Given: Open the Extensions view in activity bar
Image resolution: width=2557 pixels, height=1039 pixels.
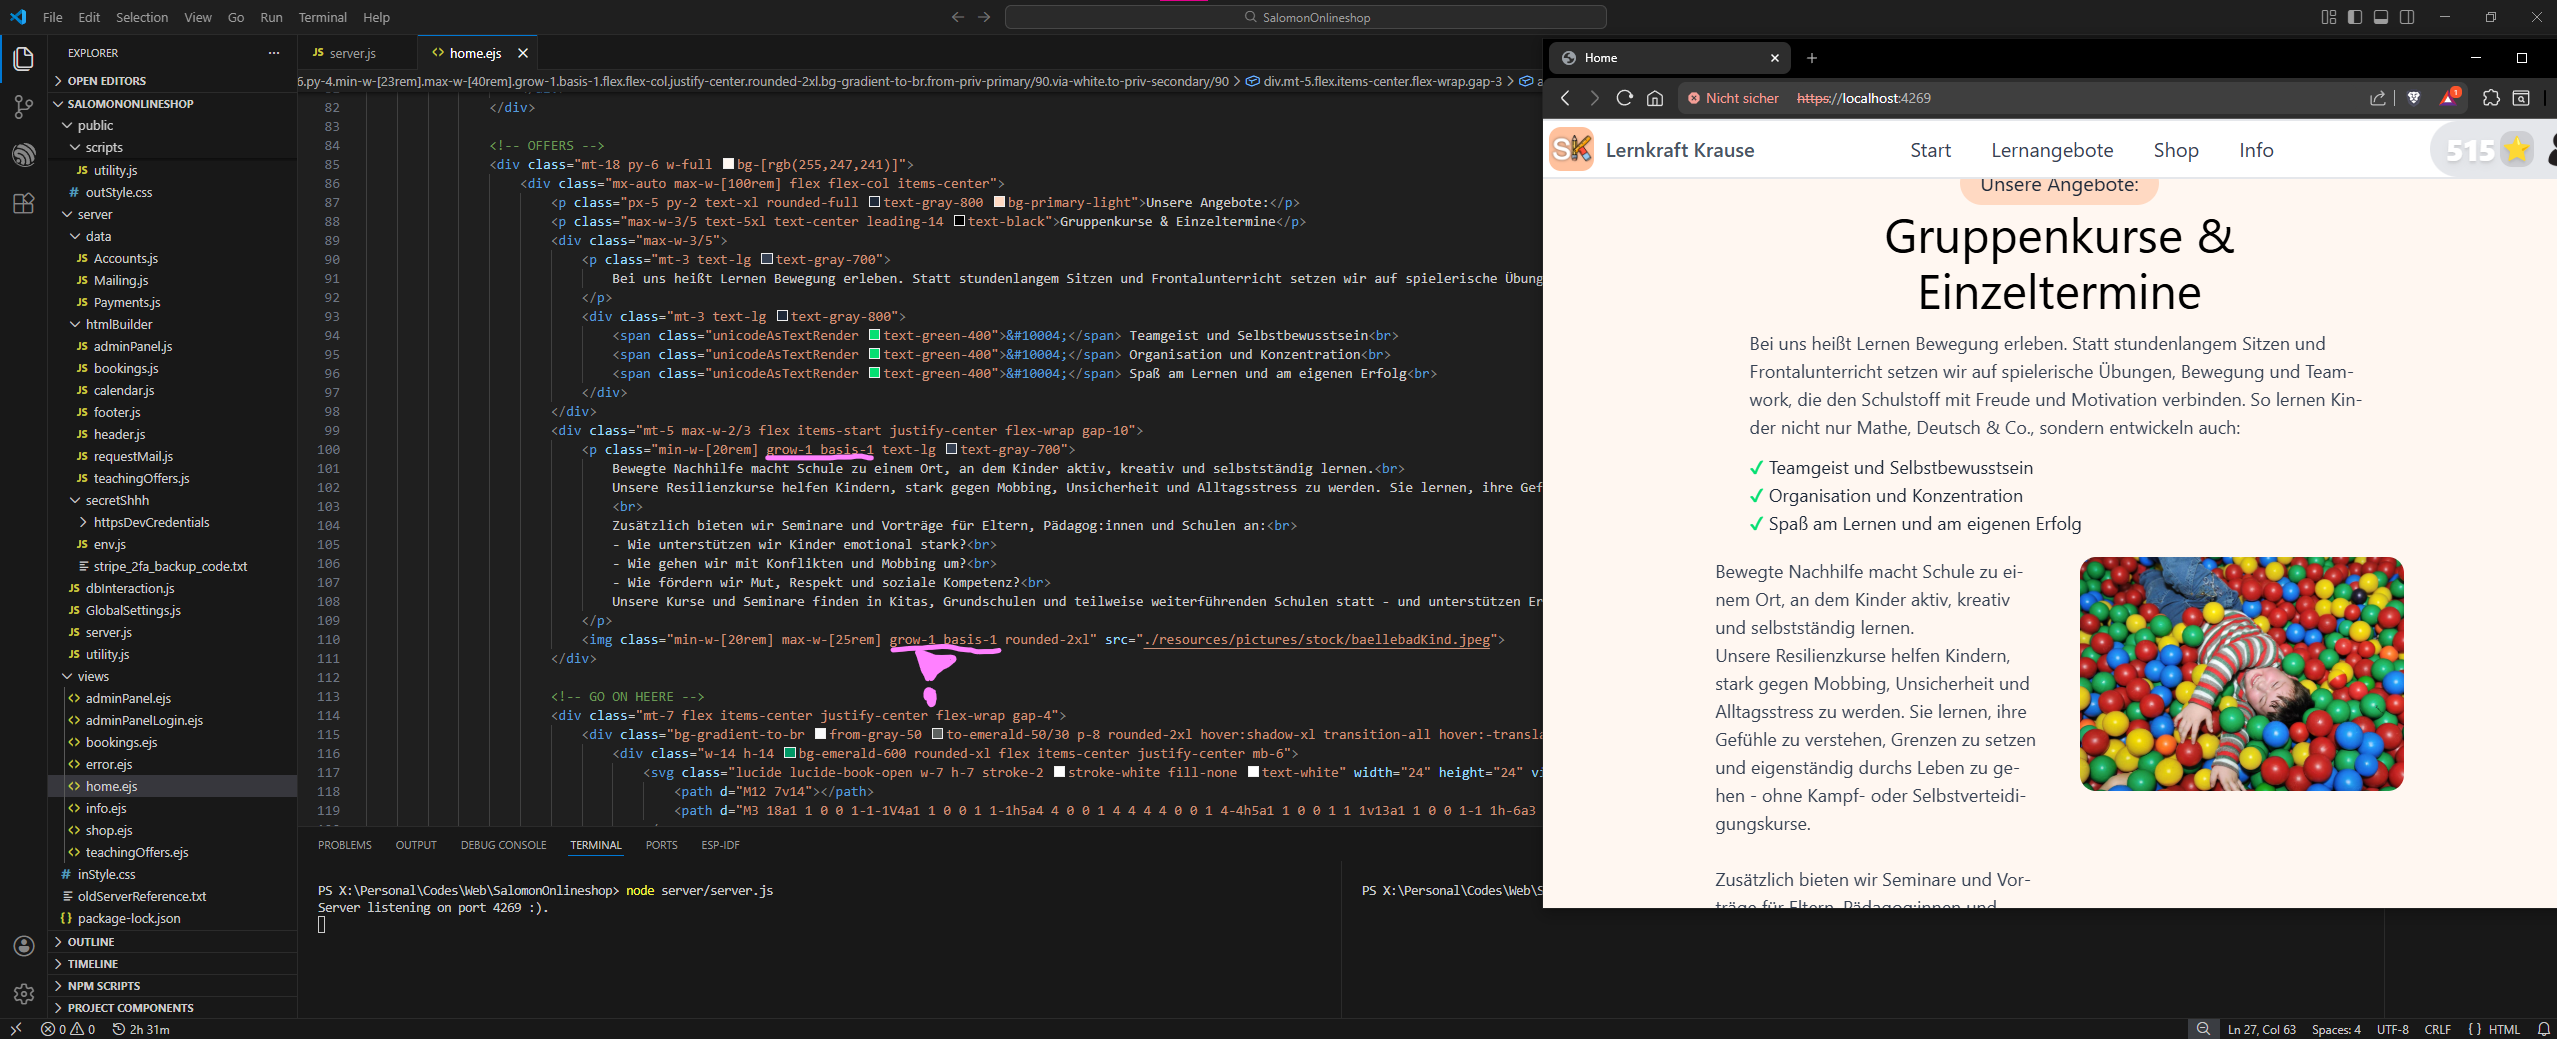Looking at the screenshot, I should coord(24,204).
